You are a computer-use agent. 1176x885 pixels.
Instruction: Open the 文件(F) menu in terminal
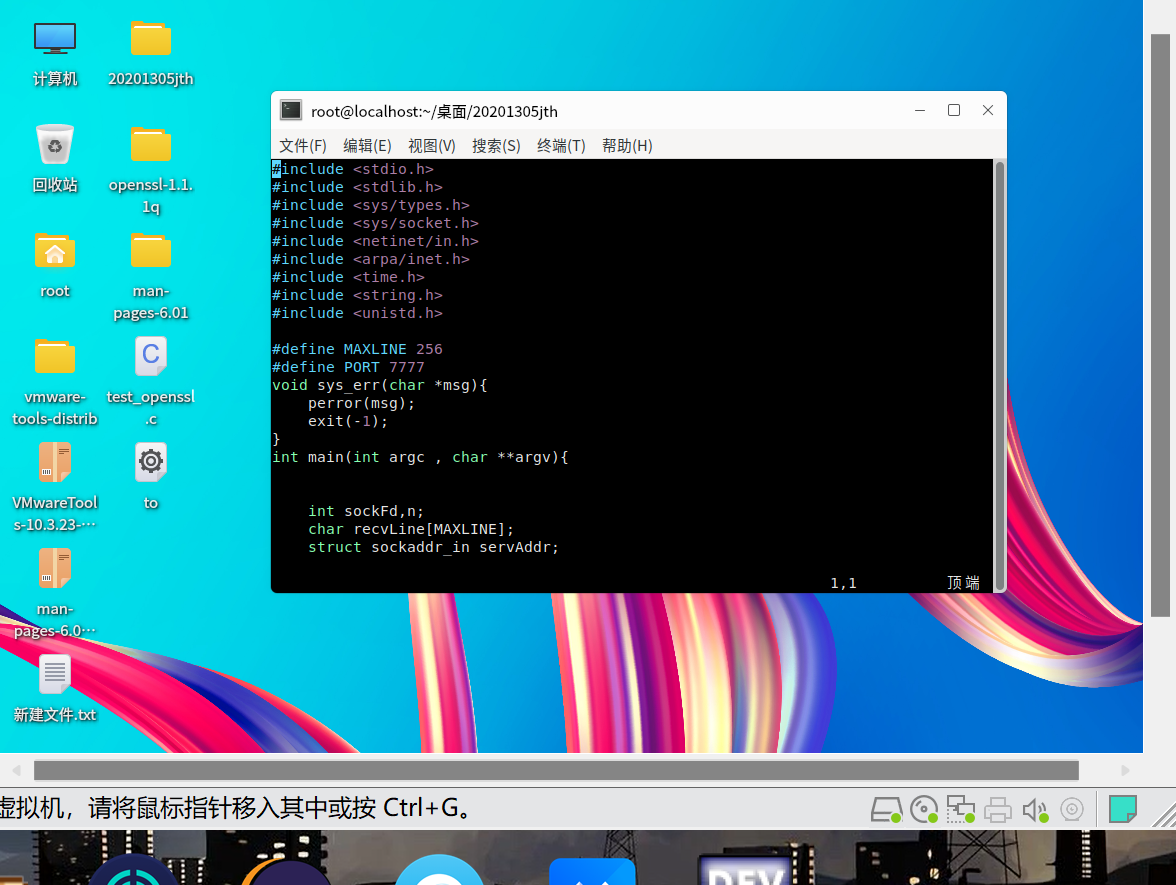tap(303, 146)
